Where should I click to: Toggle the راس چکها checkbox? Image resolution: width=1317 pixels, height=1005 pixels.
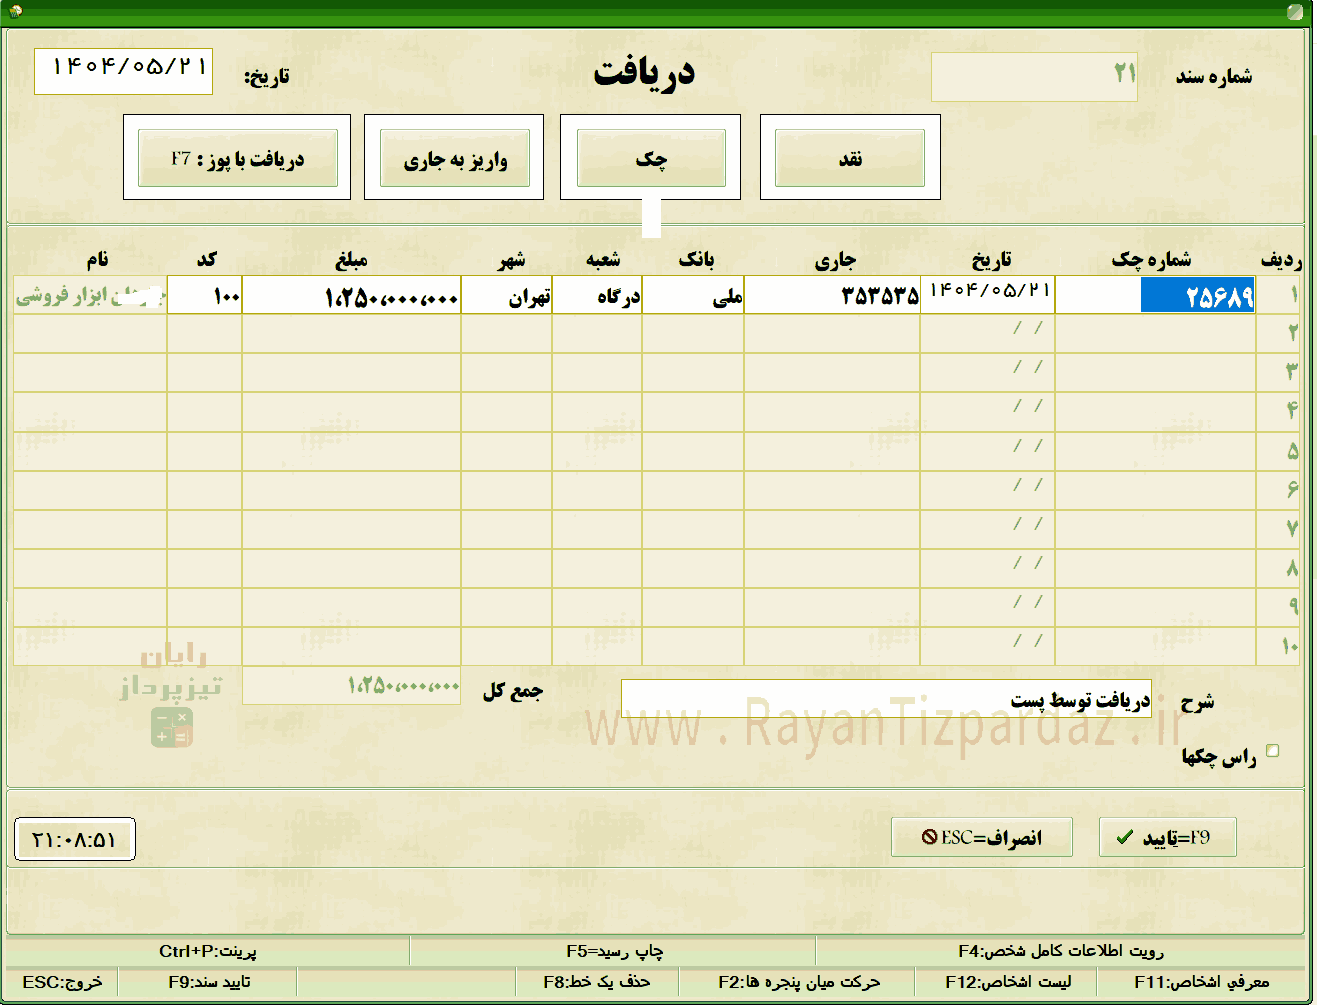pos(1273,751)
